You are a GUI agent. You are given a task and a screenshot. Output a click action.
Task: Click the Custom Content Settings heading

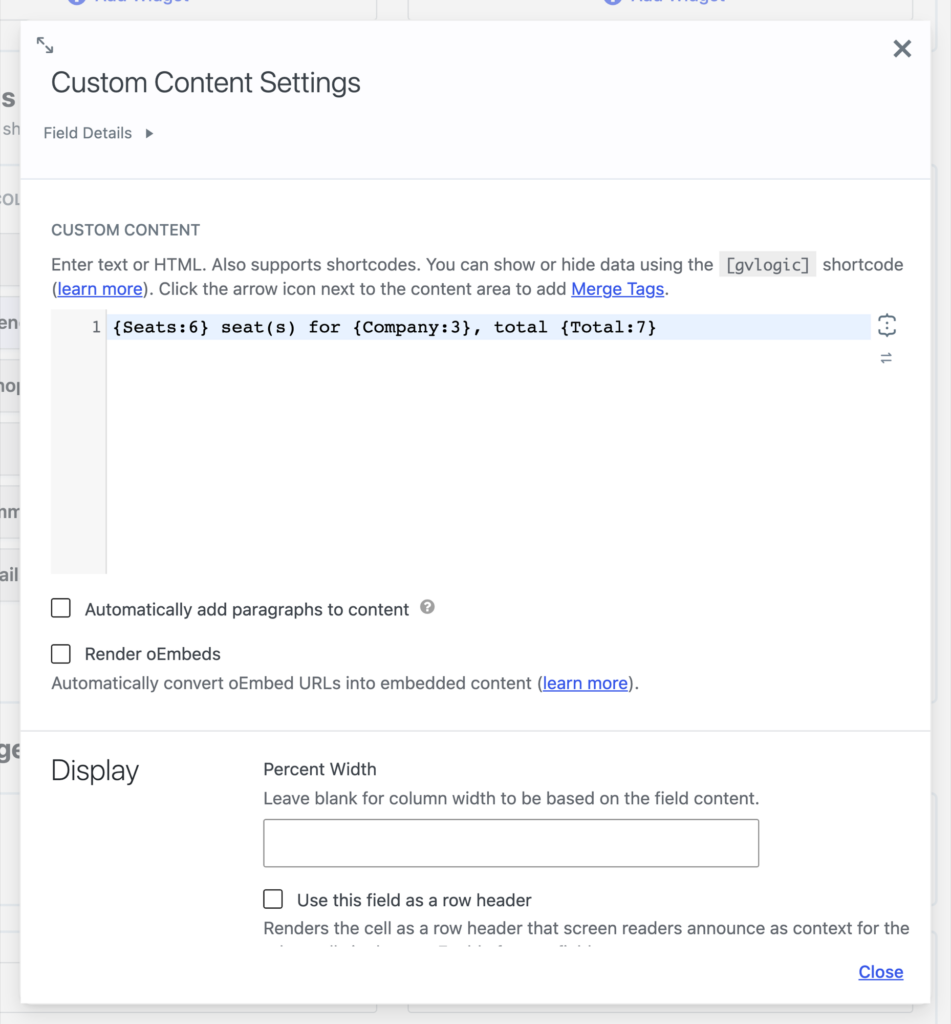tap(206, 83)
